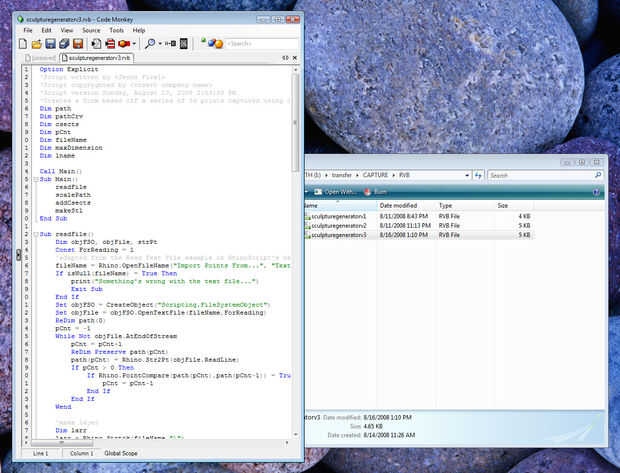Viewport: 620px width, 473px height.
Task: Click the Open folder toolbar icon
Action: [37, 44]
